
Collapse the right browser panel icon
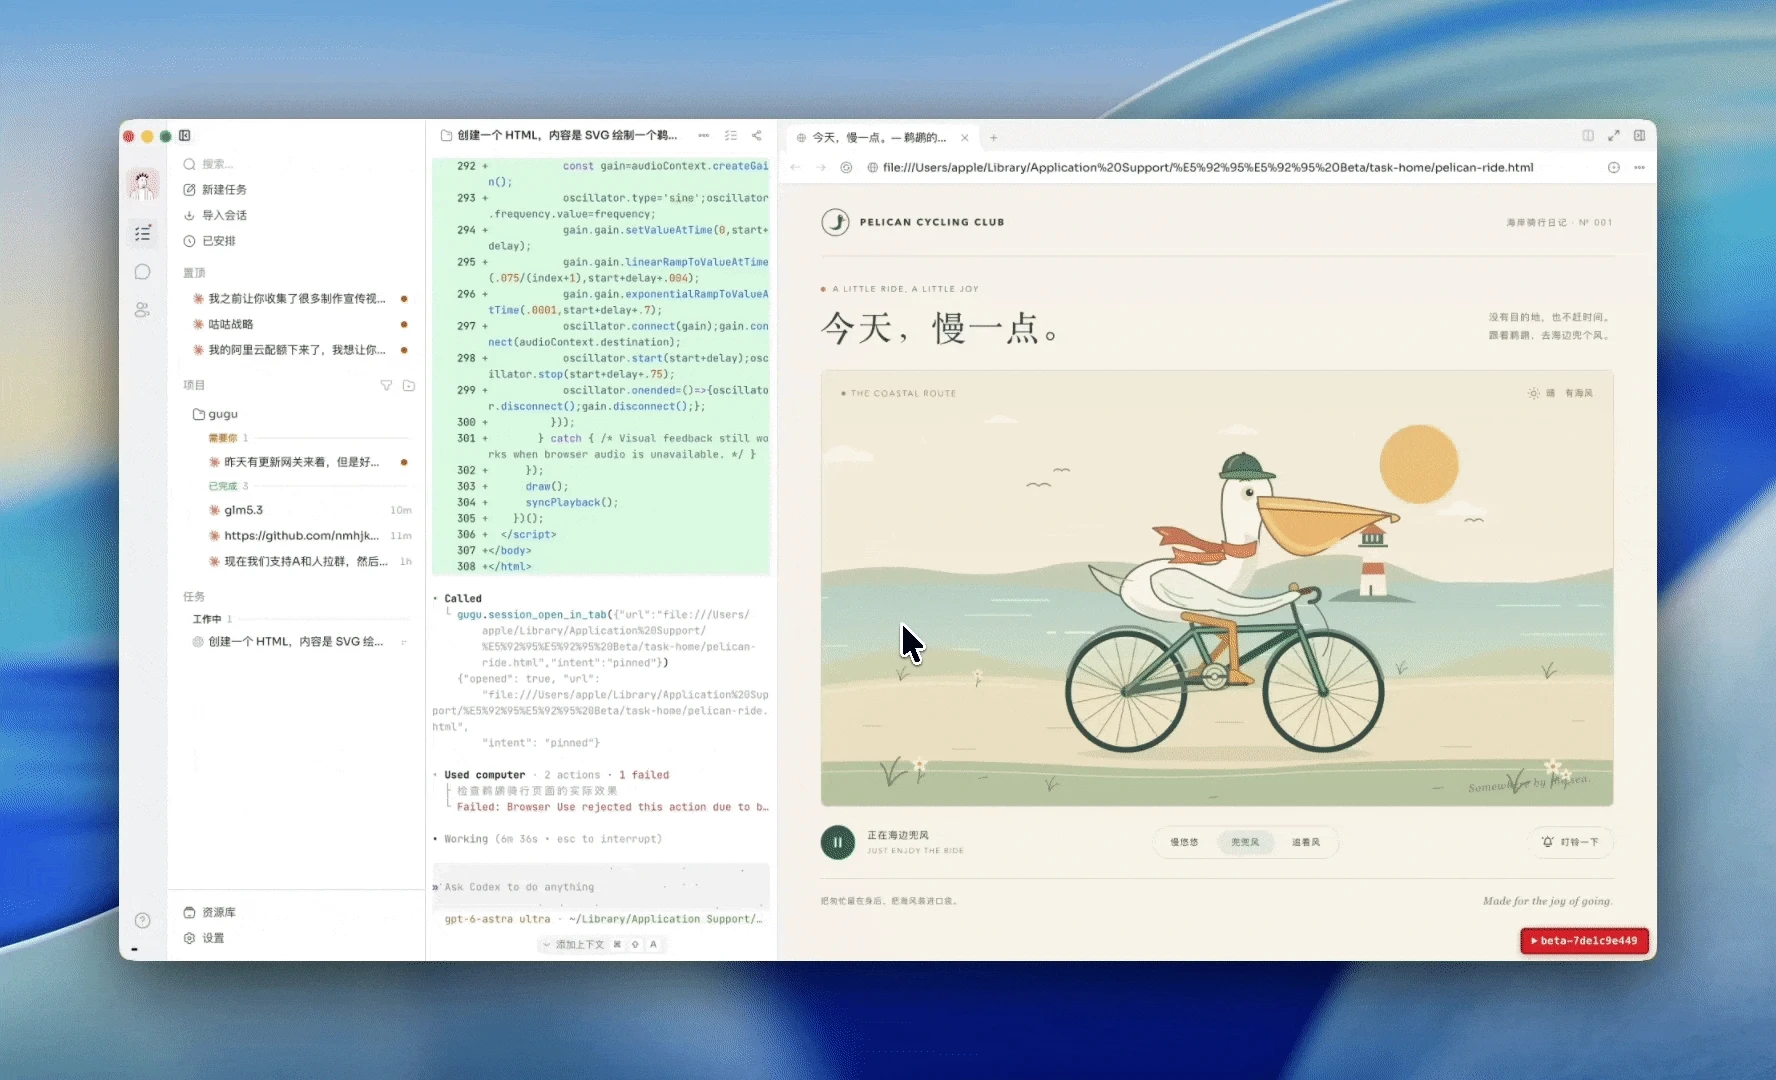pos(1640,136)
